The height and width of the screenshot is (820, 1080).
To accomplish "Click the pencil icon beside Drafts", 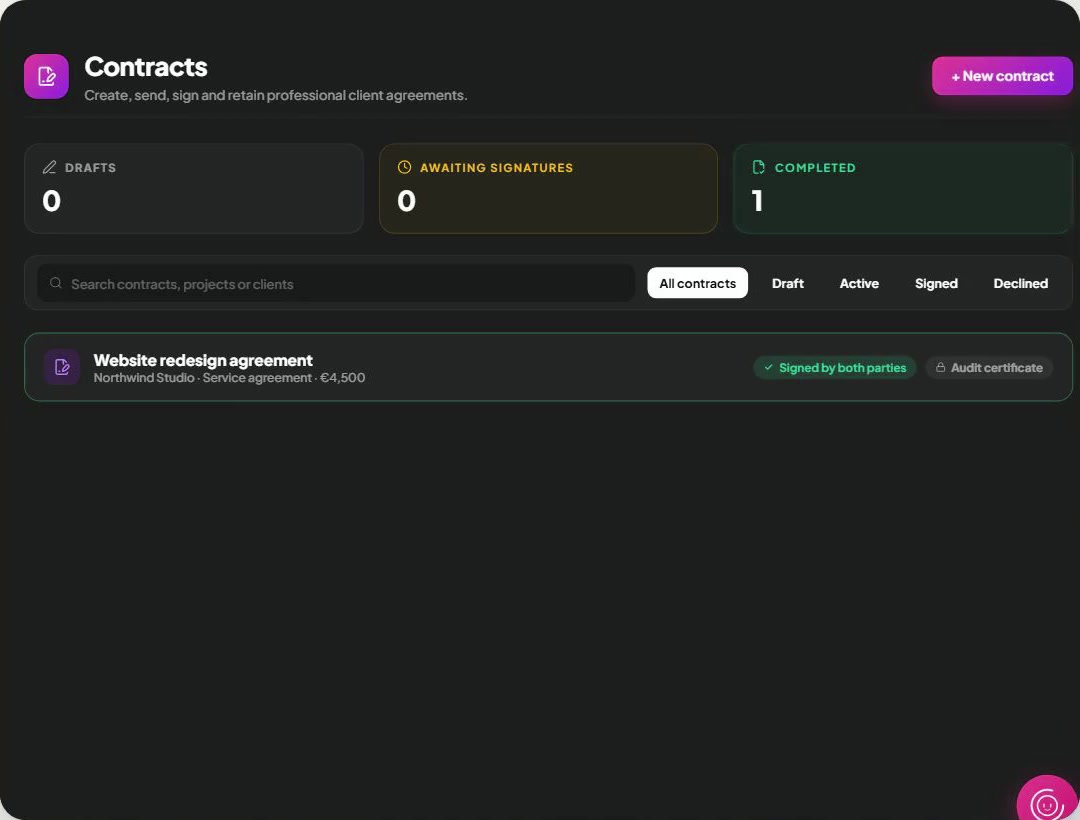I will point(50,167).
